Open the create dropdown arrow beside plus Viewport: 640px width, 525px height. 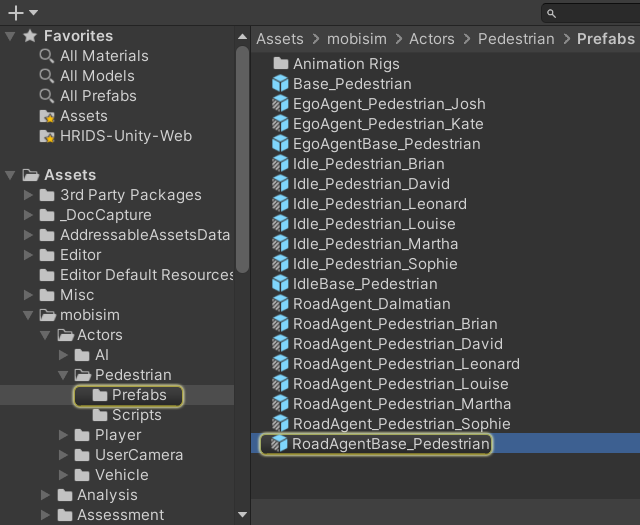point(34,13)
